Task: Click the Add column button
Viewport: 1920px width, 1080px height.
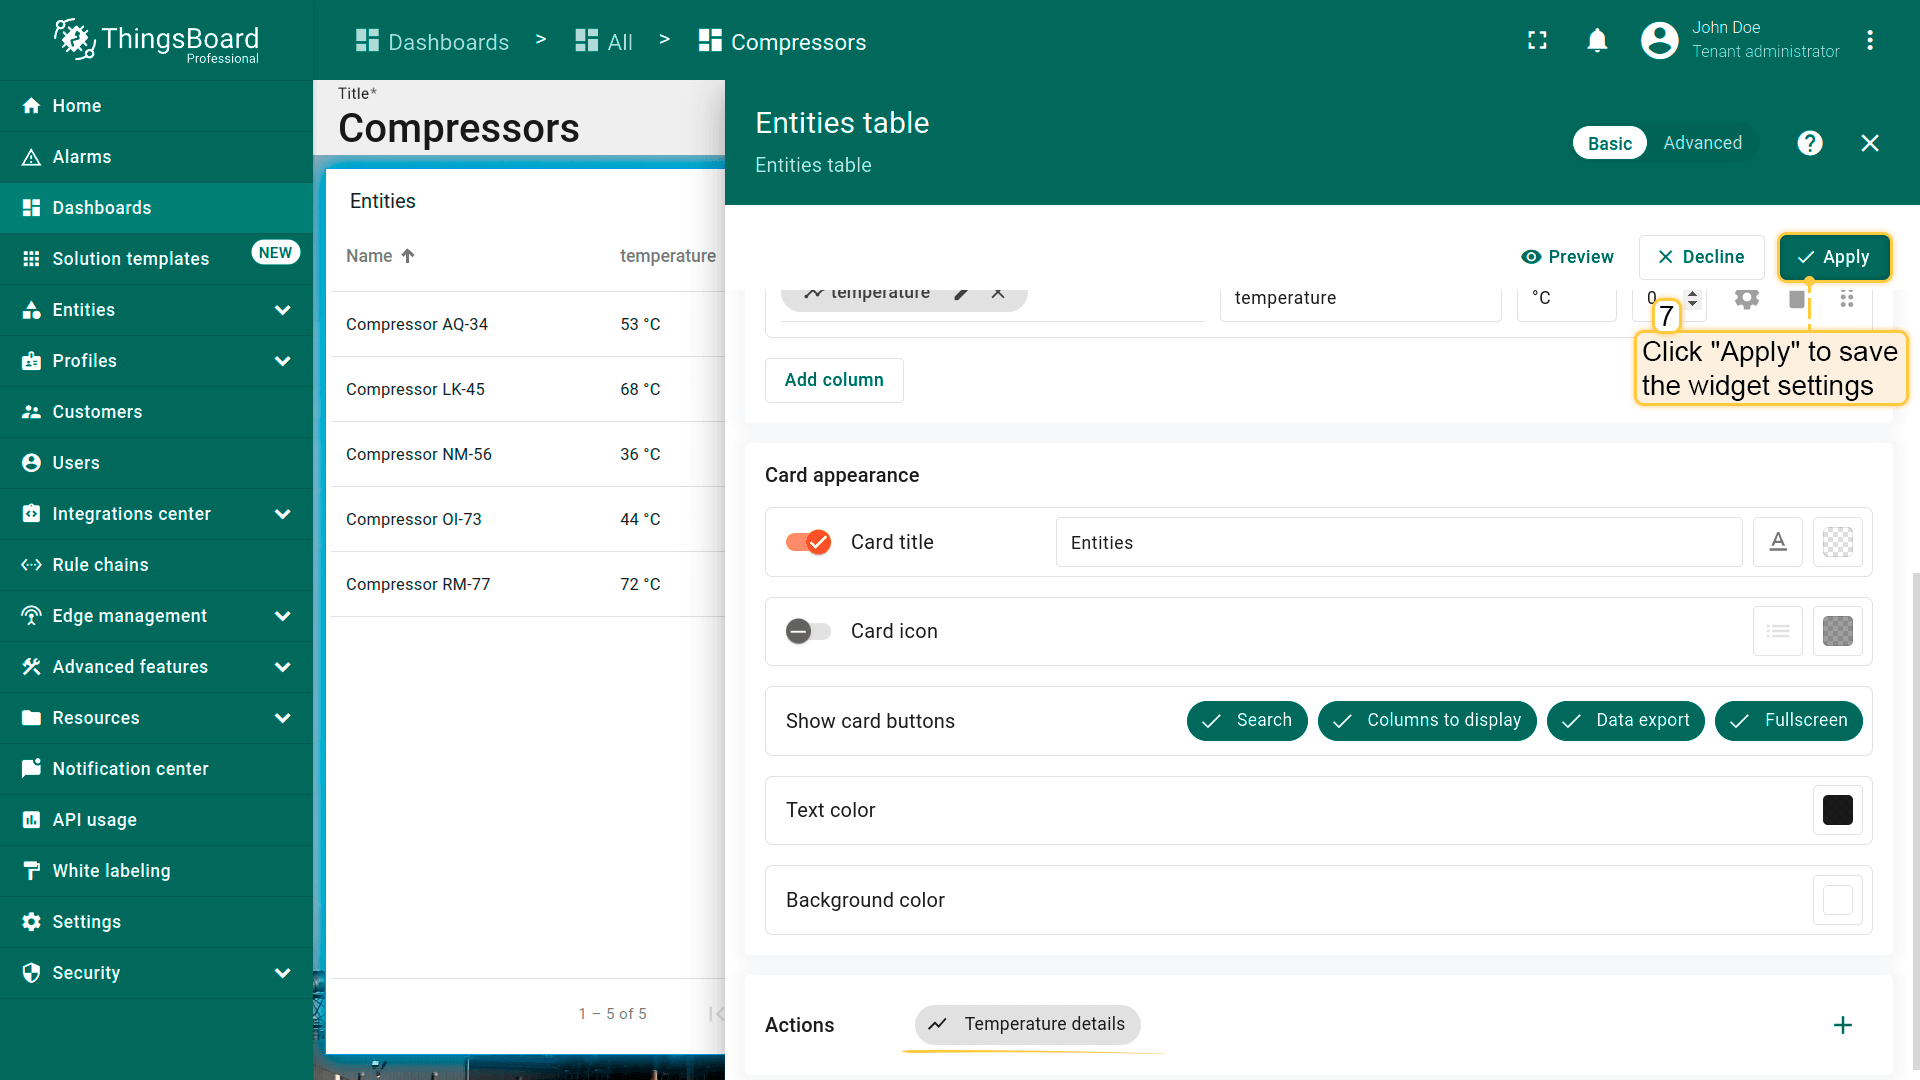Action: (x=833, y=380)
